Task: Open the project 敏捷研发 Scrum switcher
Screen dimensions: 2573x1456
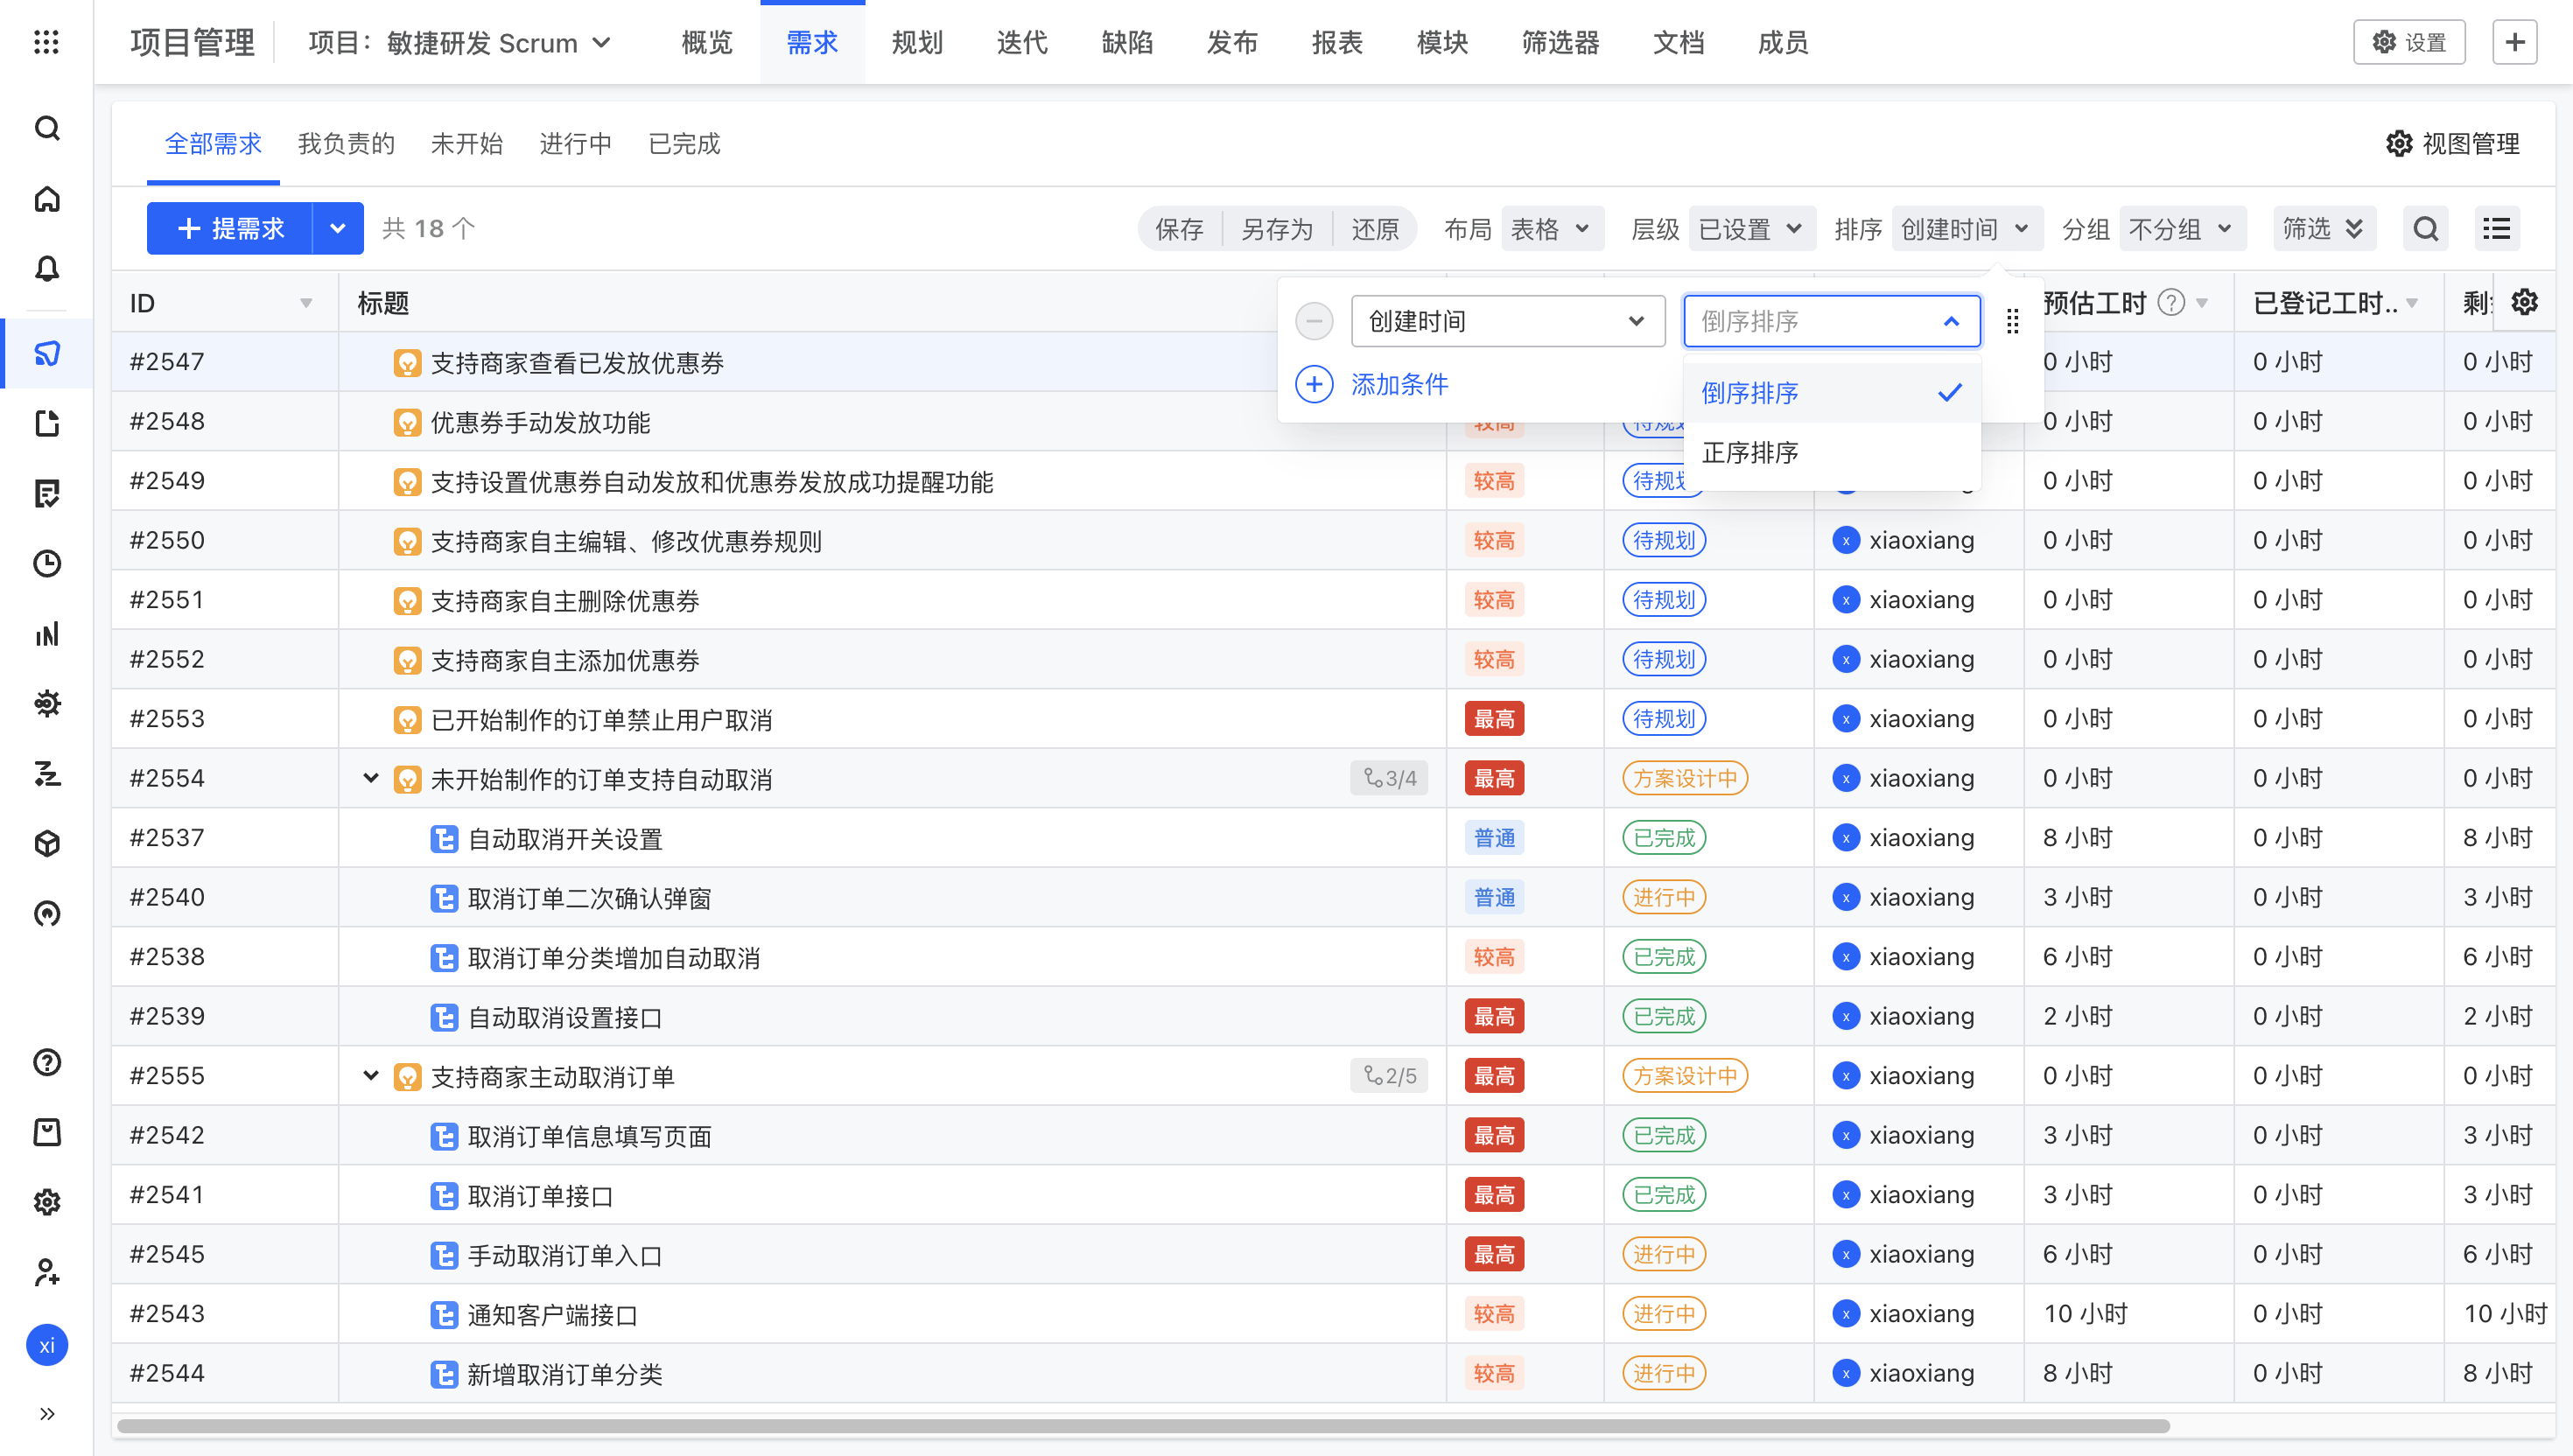Action: (460, 43)
